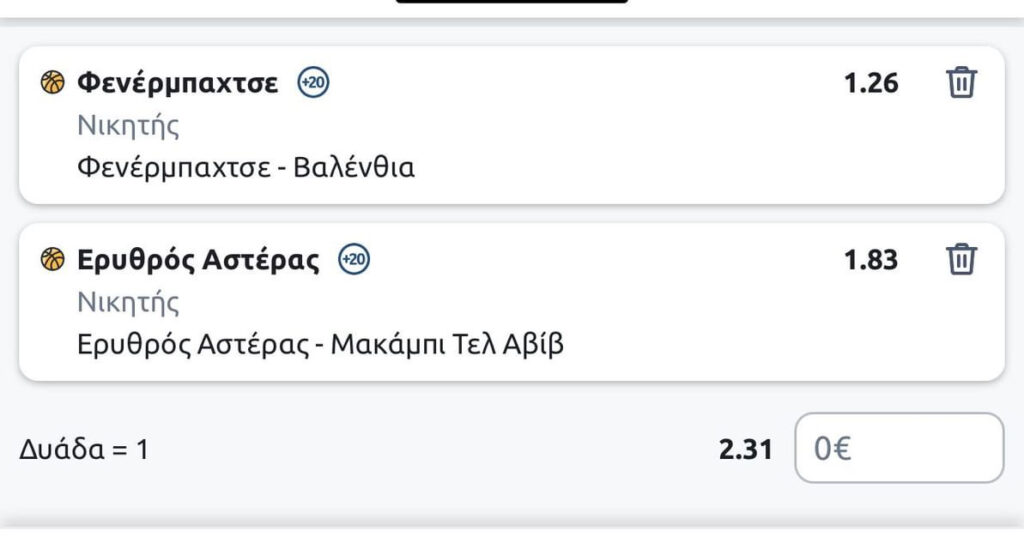Delete the Φενέρμπαχτσε bet selection
The image size is (1024, 549).
pos(961,82)
